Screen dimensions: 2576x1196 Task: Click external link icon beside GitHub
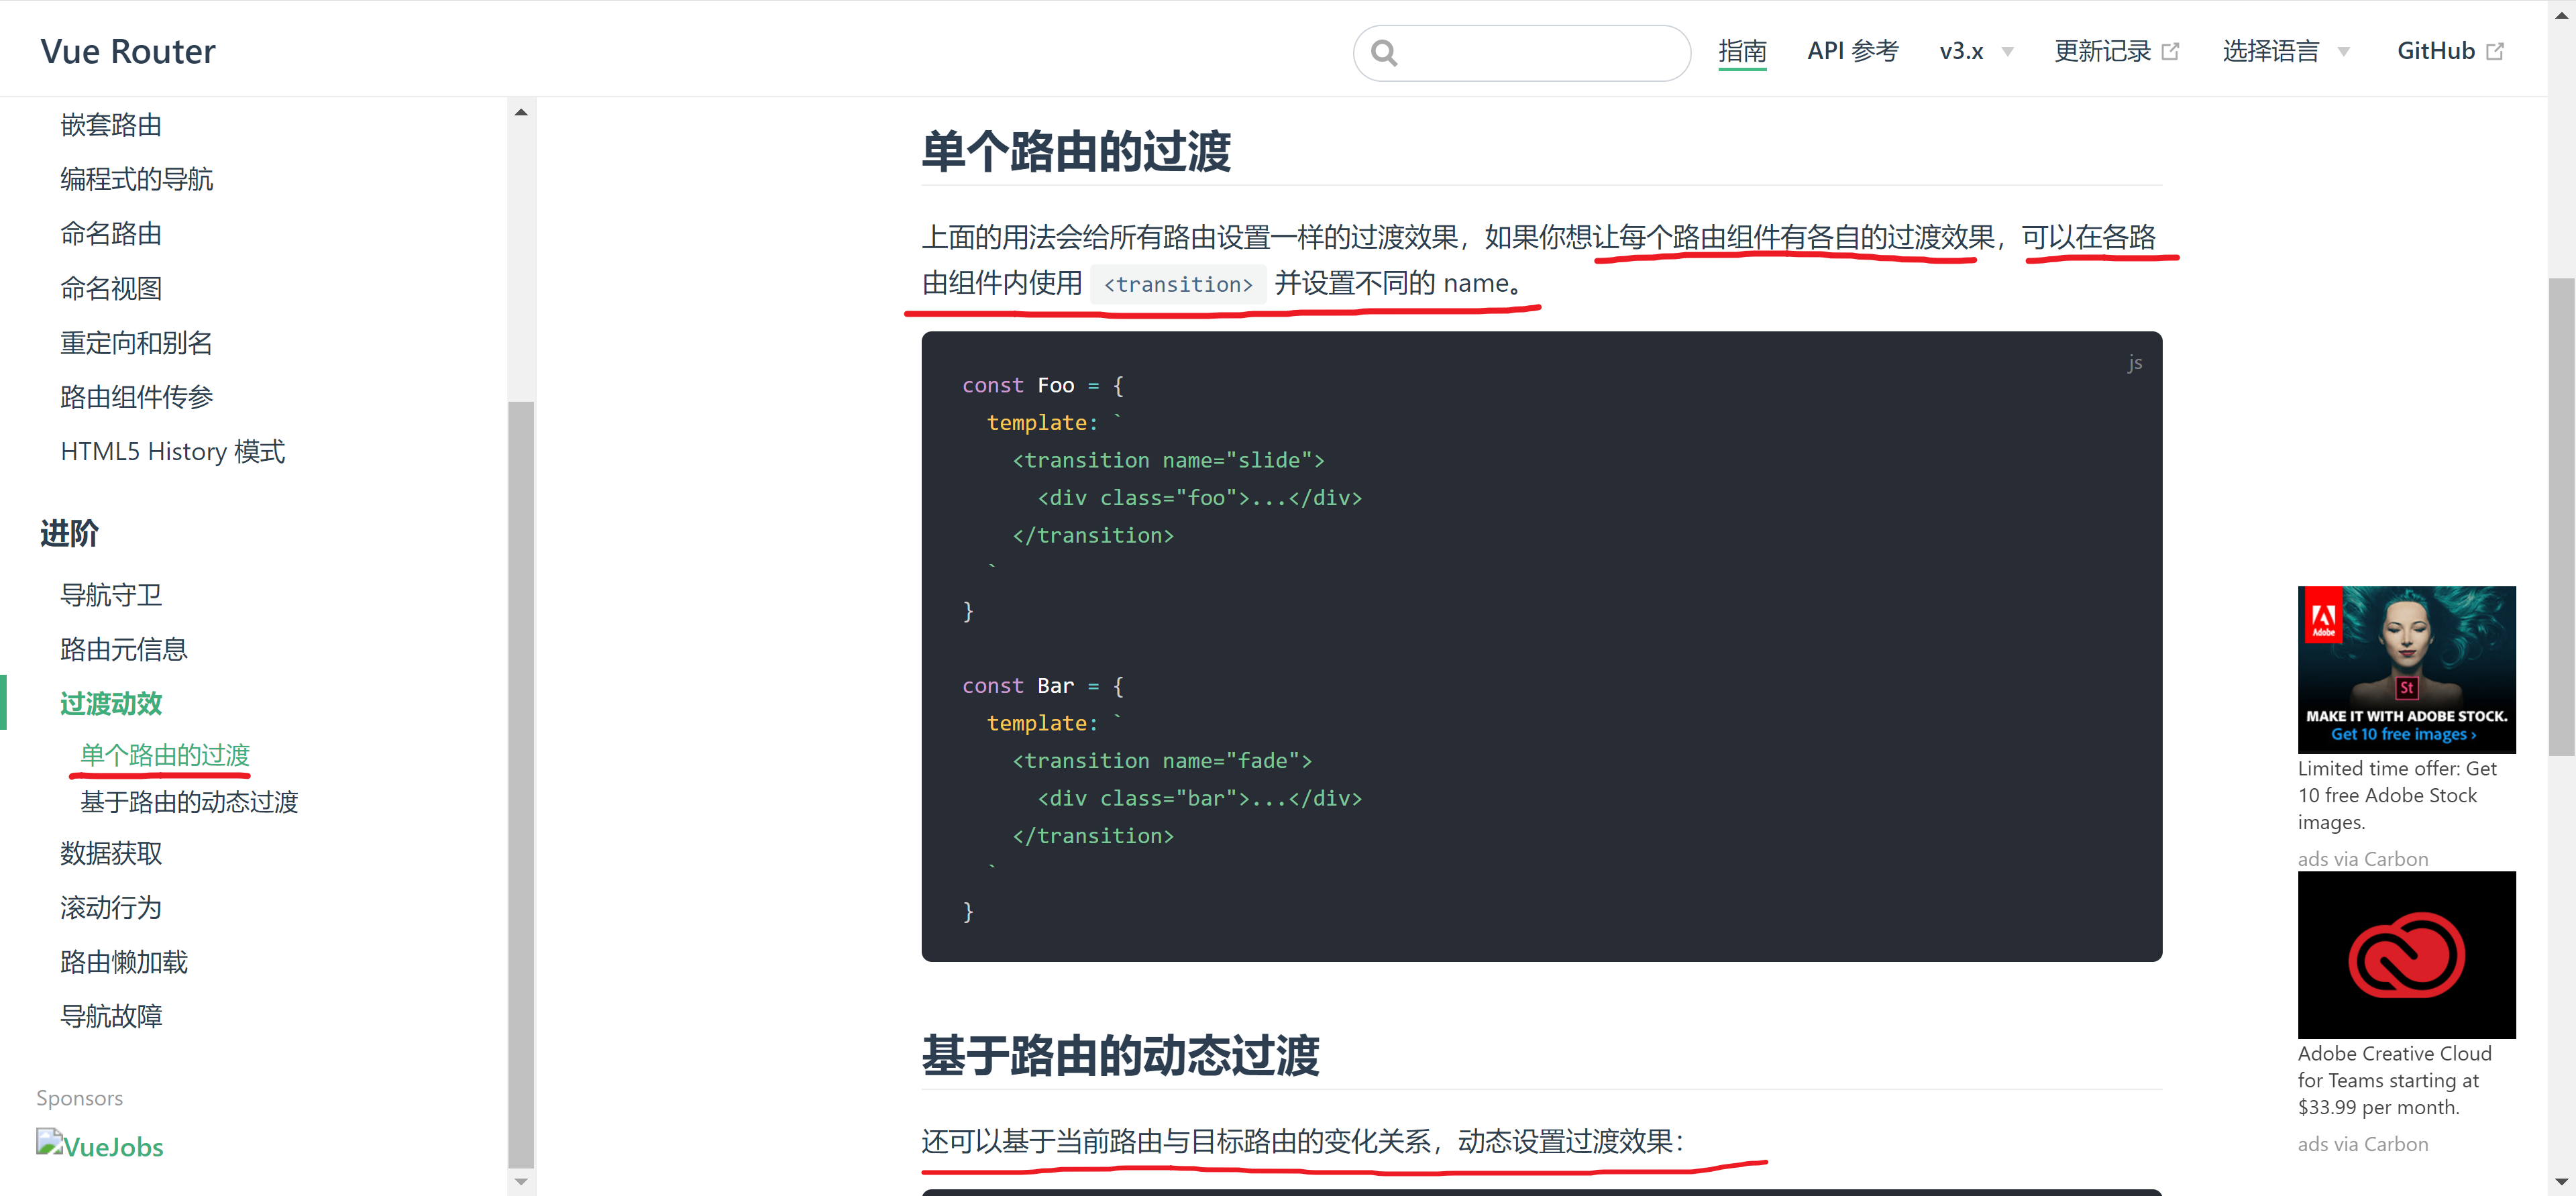pyautogui.click(x=2495, y=52)
